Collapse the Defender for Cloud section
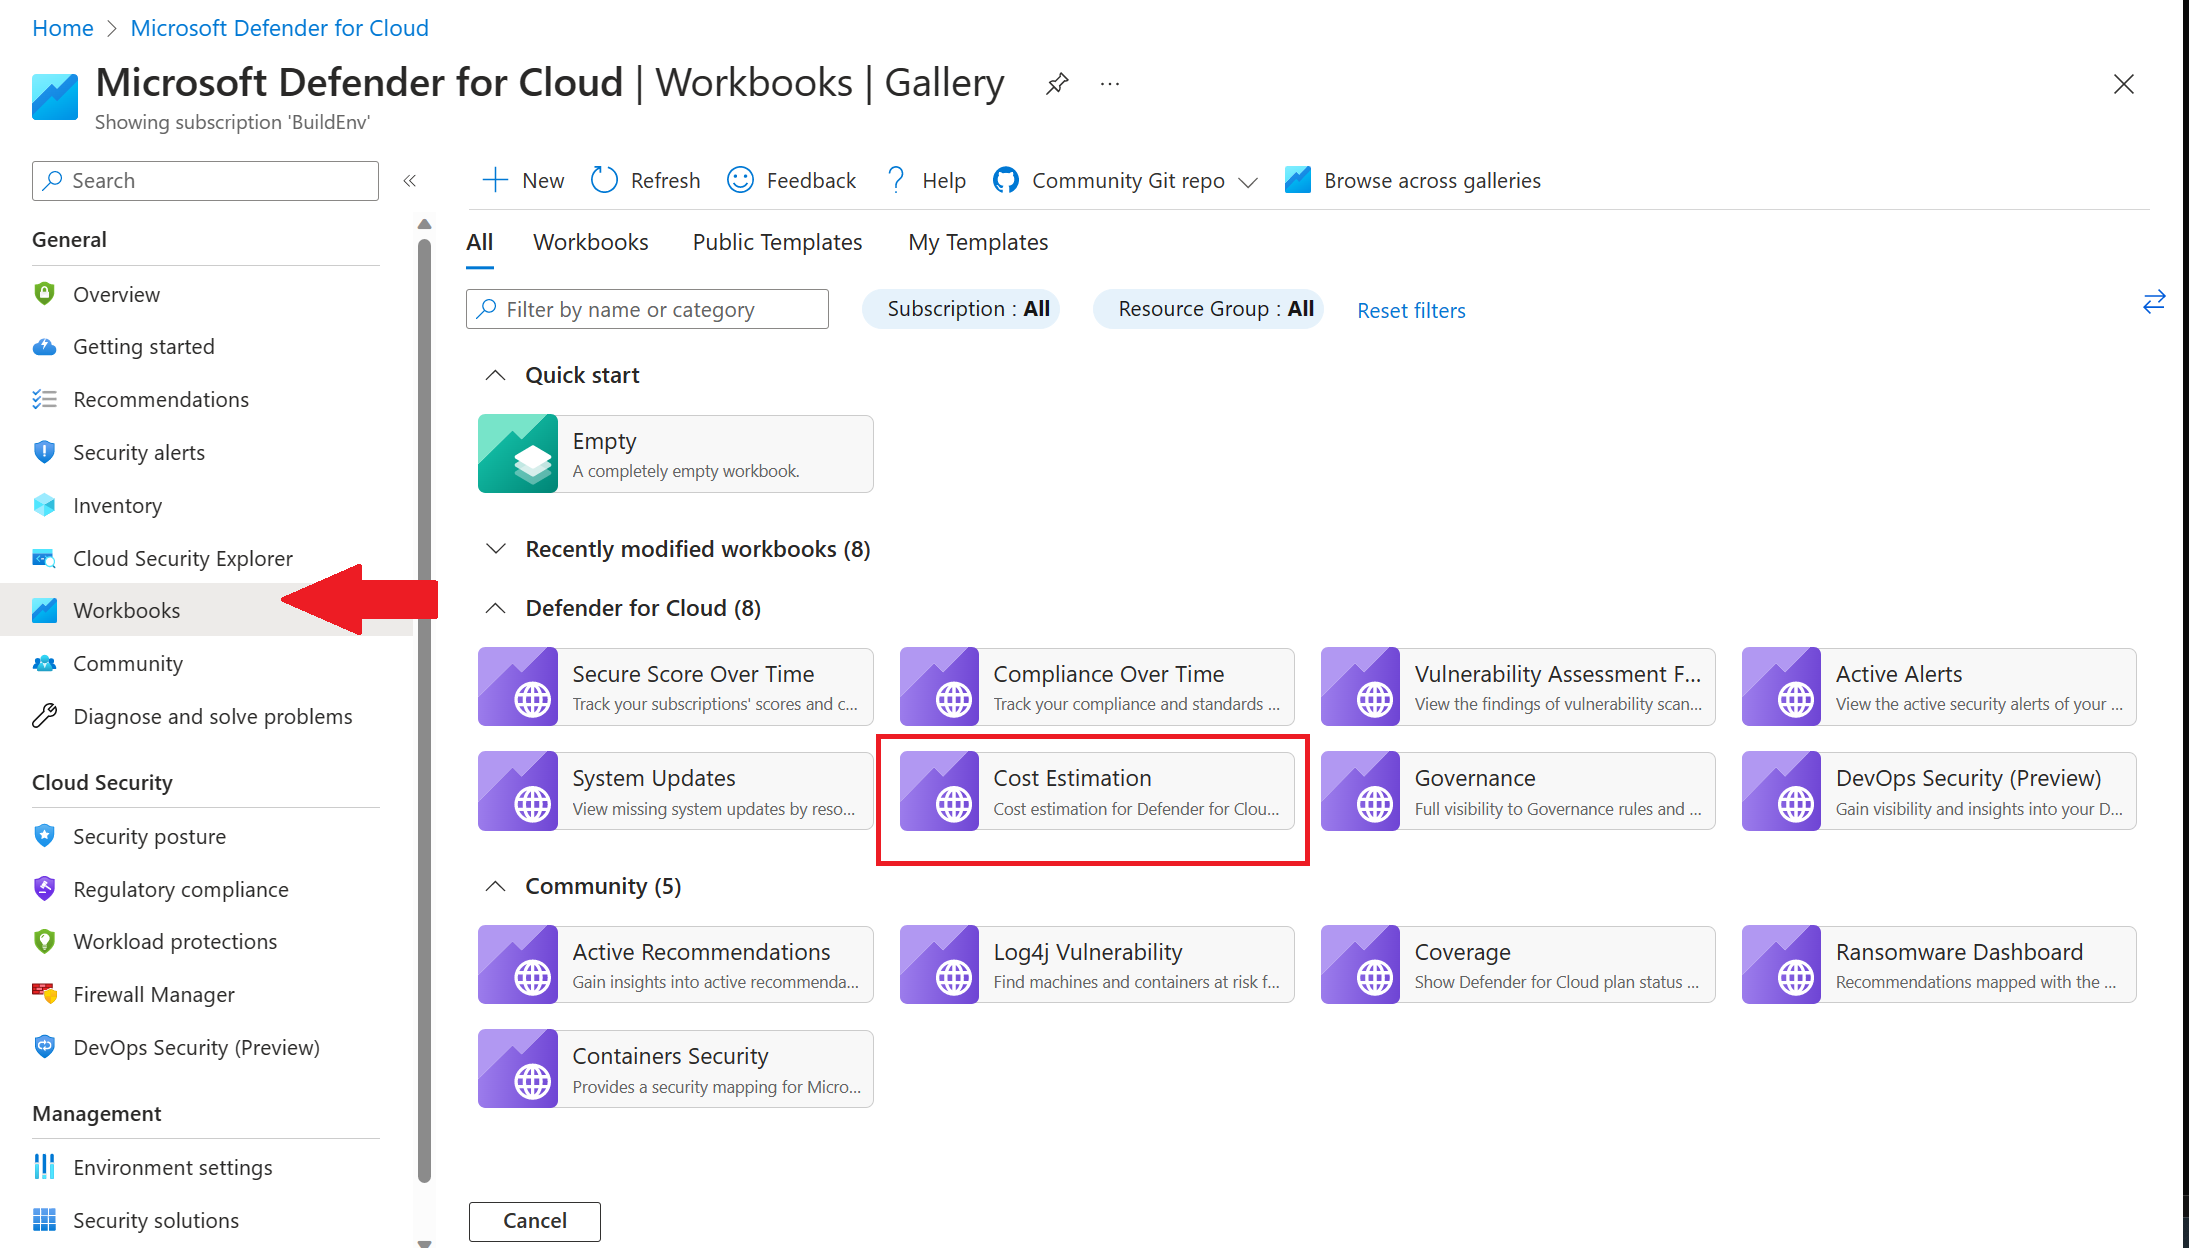The width and height of the screenshot is (2189, 1248). click(495, 608)
